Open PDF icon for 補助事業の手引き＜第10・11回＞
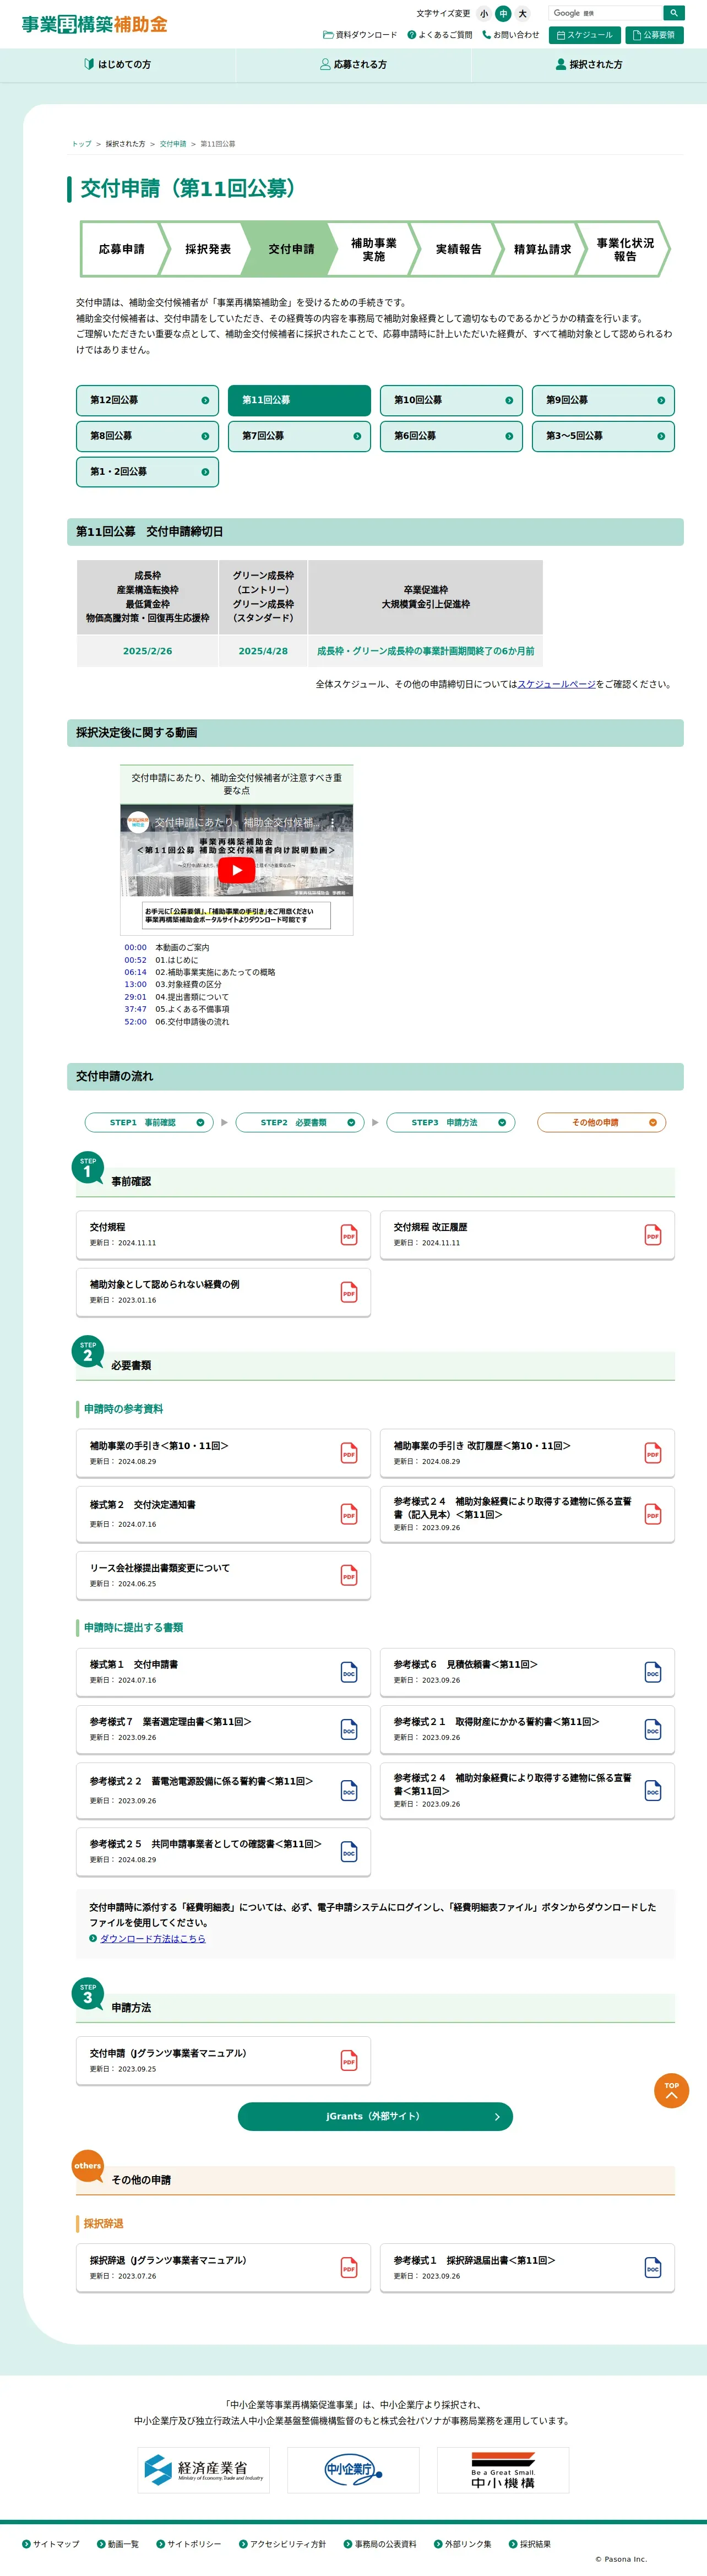The width and height of the screenshot is (707, 2576). click(x=349, y=1453)
